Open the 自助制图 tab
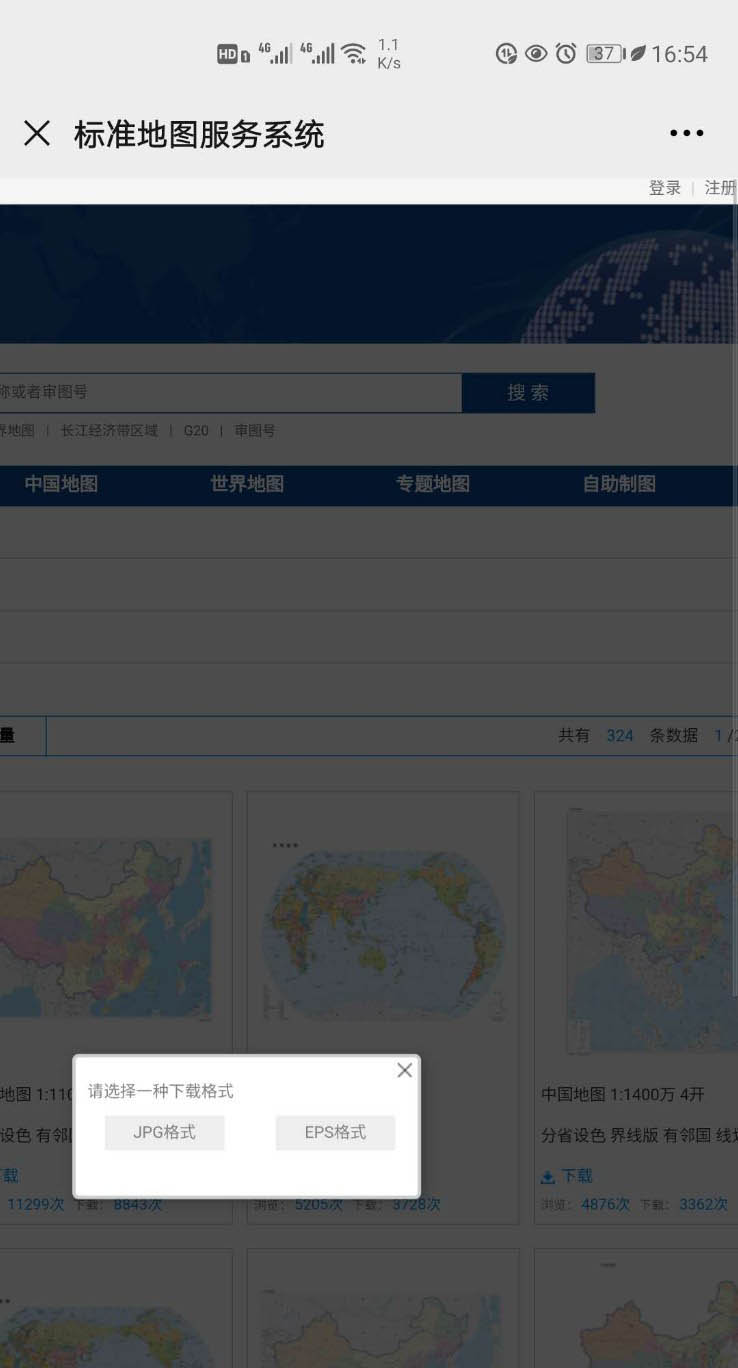The image size is (738, 1368). [x=619, y=484]
